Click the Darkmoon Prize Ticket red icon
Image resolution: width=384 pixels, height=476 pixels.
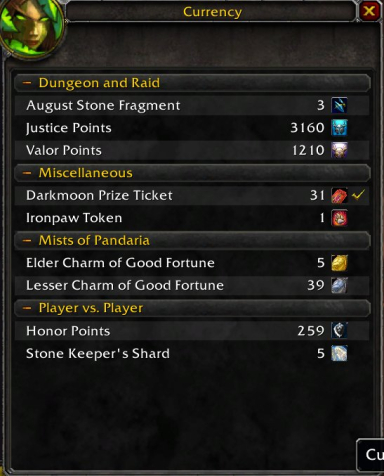coord(339,195)
